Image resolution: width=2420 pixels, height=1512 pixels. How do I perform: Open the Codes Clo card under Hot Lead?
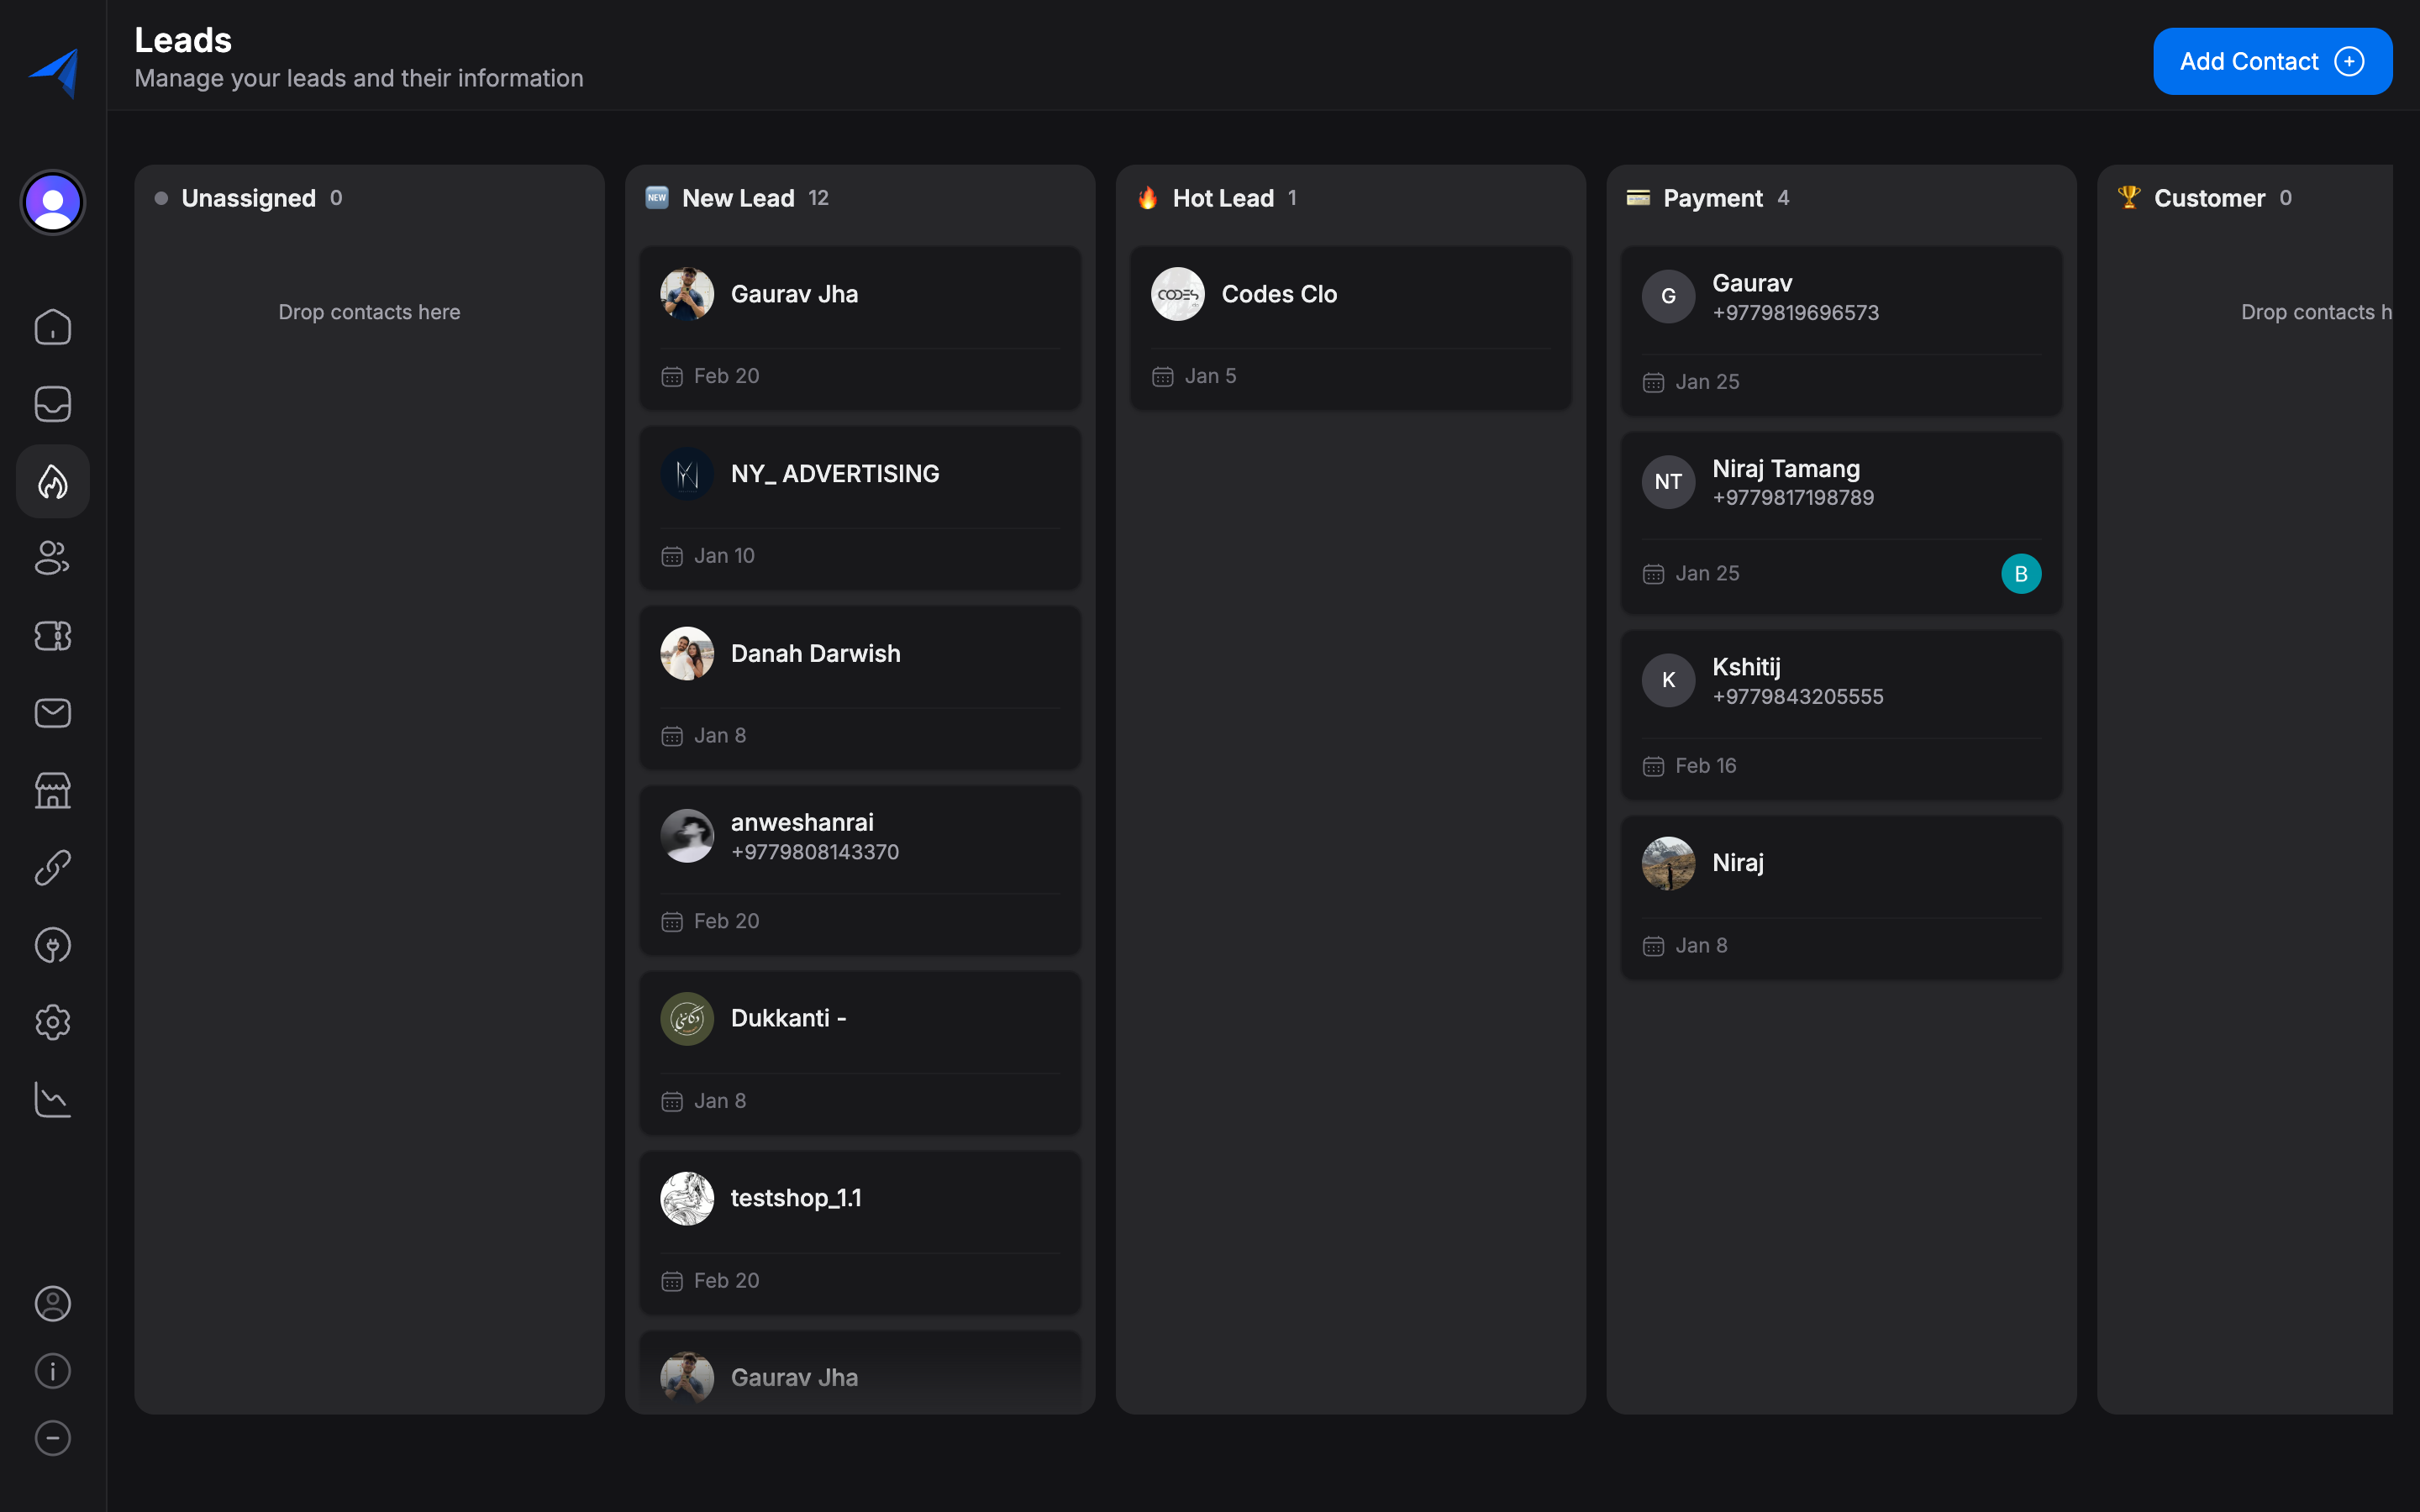pos(1349,328)
